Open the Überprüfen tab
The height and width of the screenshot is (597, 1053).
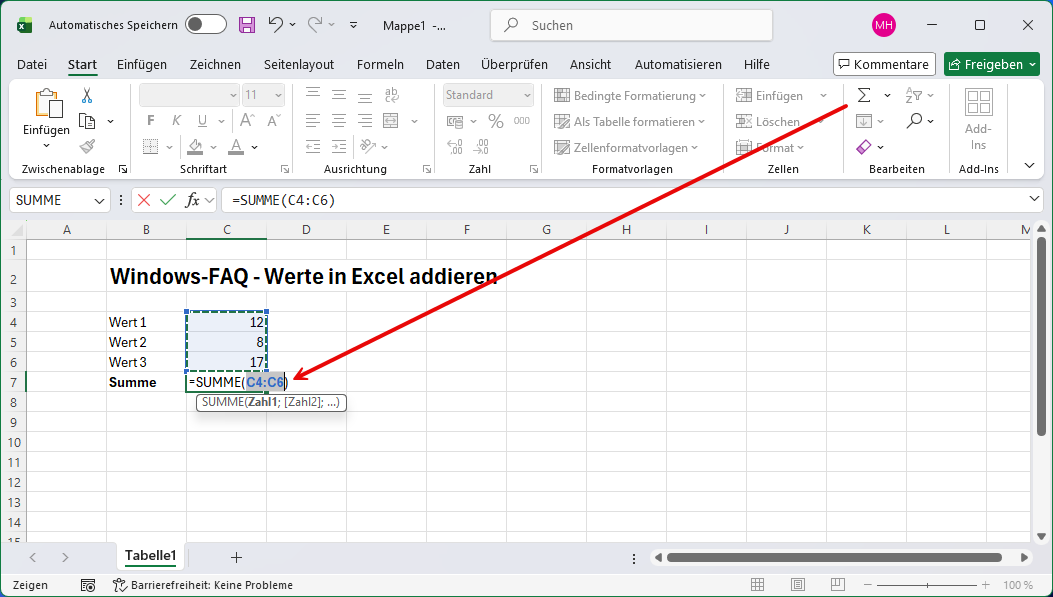pos(514,64)
